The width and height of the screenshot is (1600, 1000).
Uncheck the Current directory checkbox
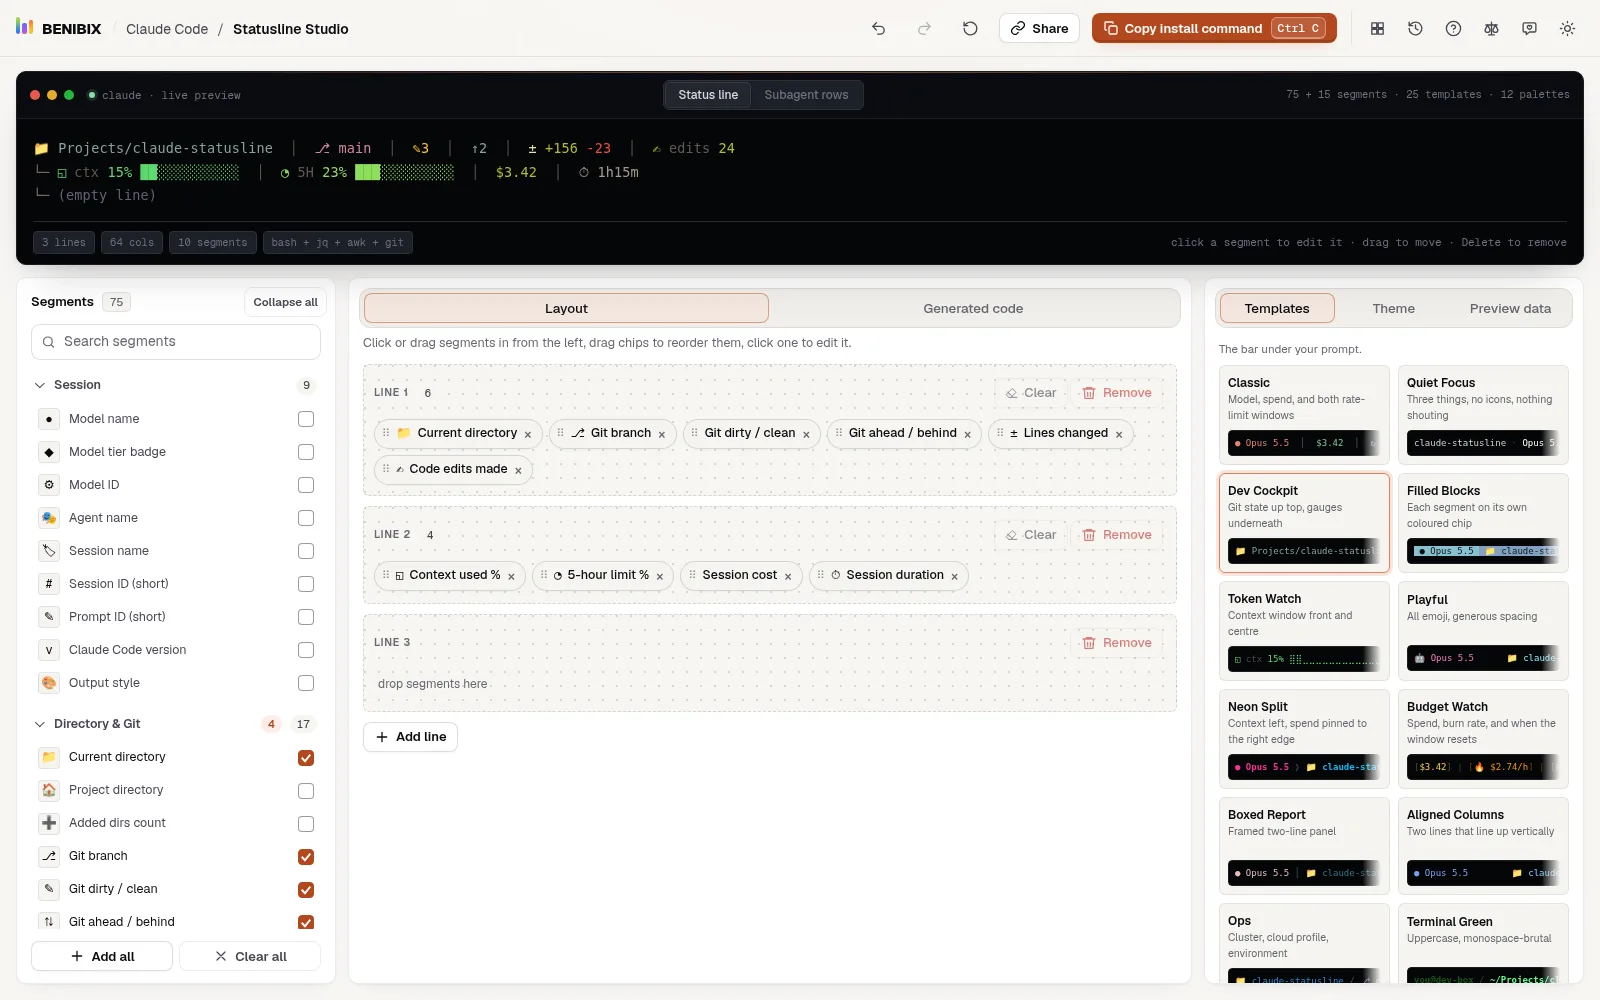pyautogui.click(x=306, y=758)
